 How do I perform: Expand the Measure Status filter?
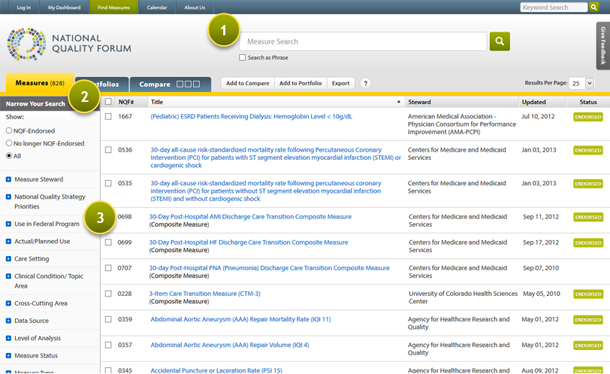coord(9,356)
